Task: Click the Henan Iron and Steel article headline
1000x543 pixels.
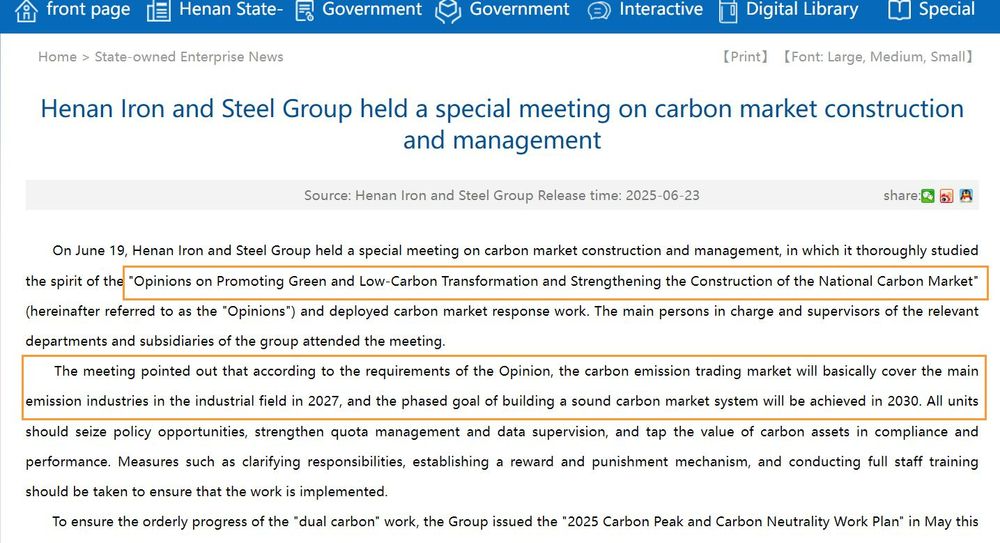Action: (x=502, y=124)
